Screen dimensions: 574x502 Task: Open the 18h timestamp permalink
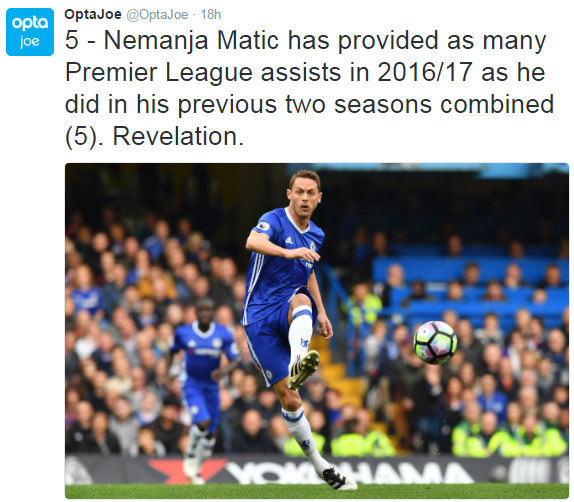(x=211, y=15)
